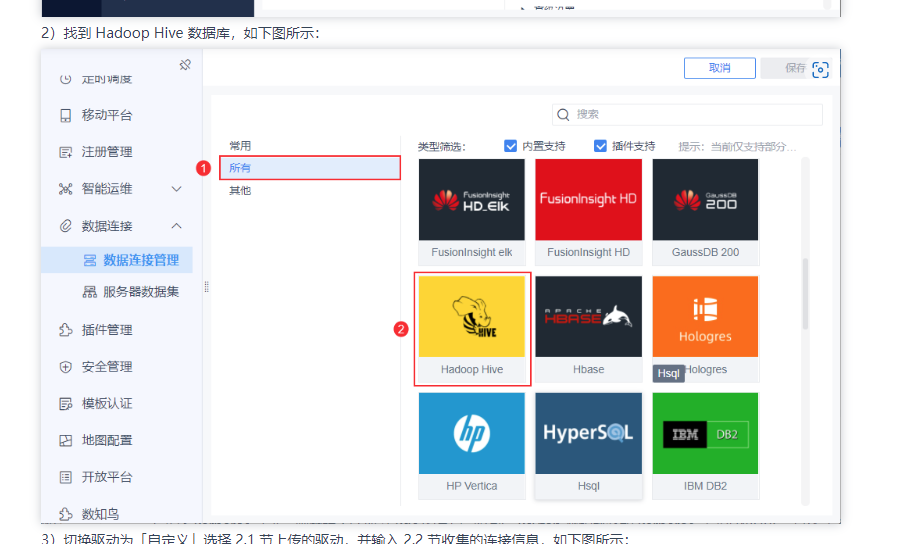The width and height of the screenshot is (909, 544).
Task: Click the 开放平台 label
Action: pyautogui.click(x=107, y=477)
